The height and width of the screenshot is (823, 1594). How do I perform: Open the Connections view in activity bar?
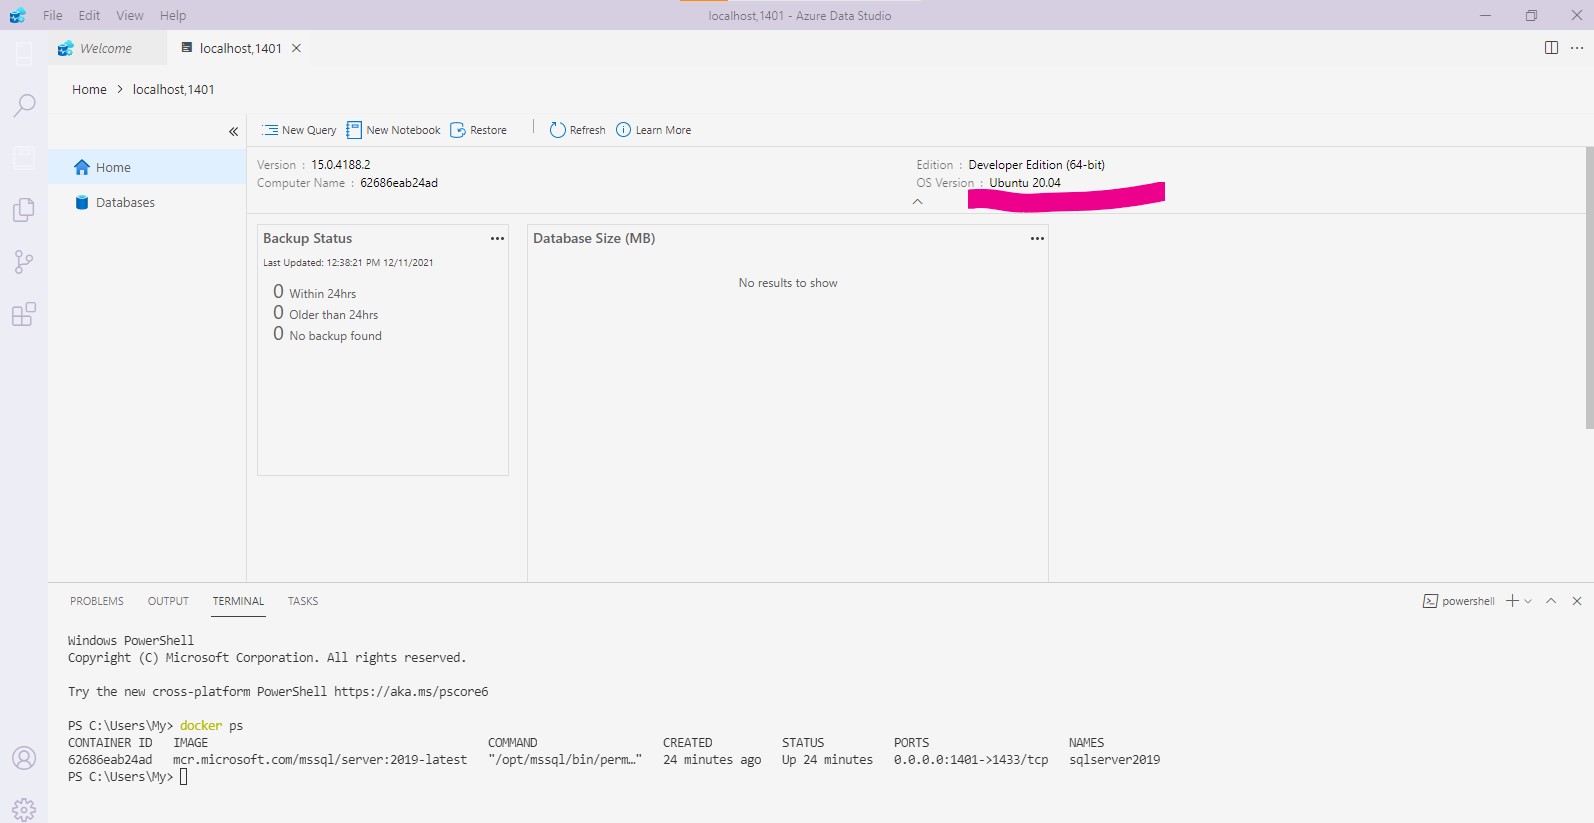[x=24, y=53]
